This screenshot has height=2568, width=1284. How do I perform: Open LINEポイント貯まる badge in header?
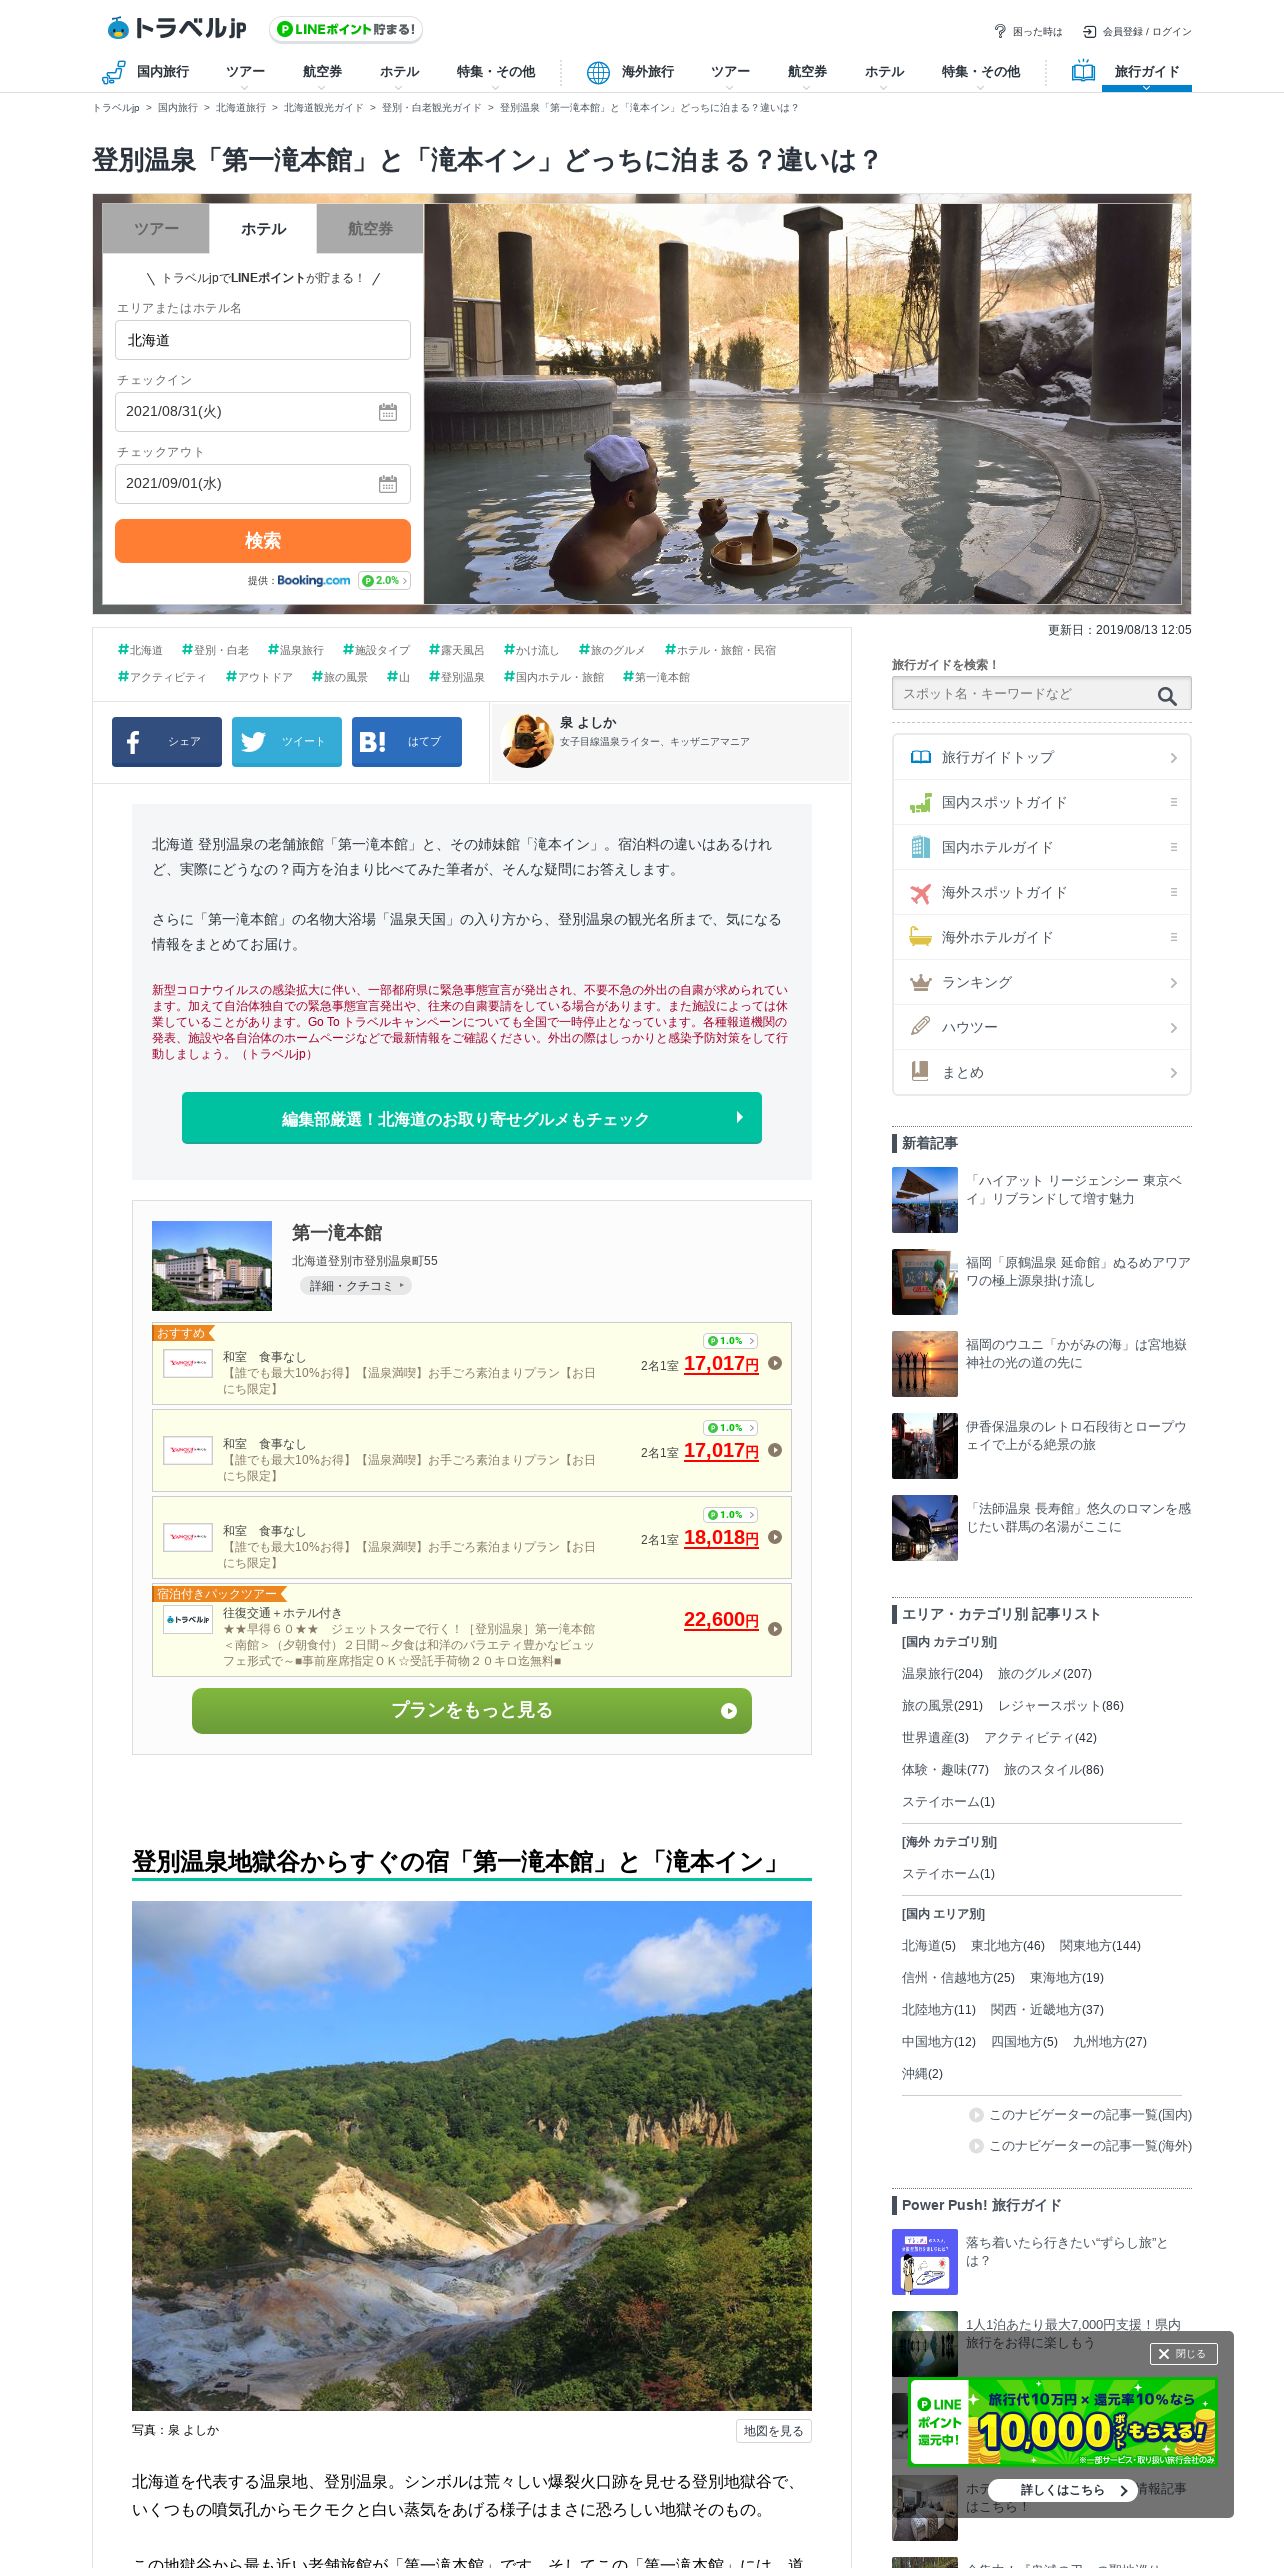pos(346,30)
